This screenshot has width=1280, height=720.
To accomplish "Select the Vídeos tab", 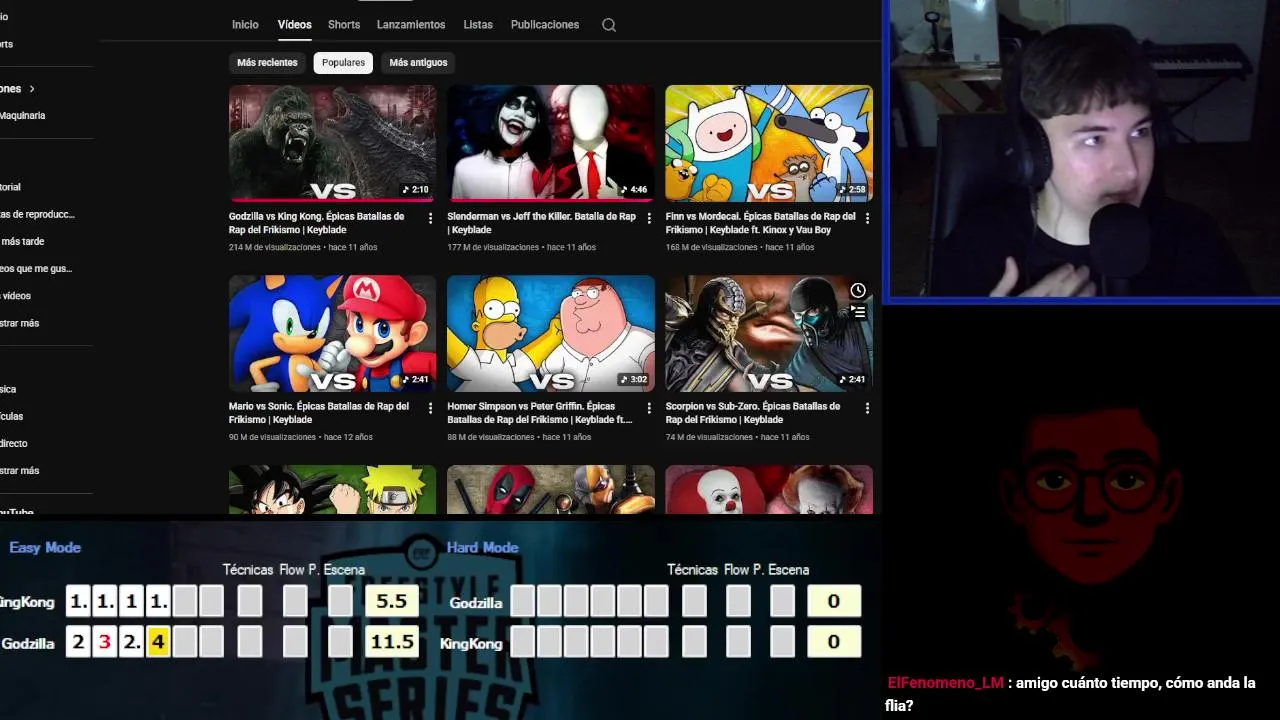I will (x=295, y=25).
